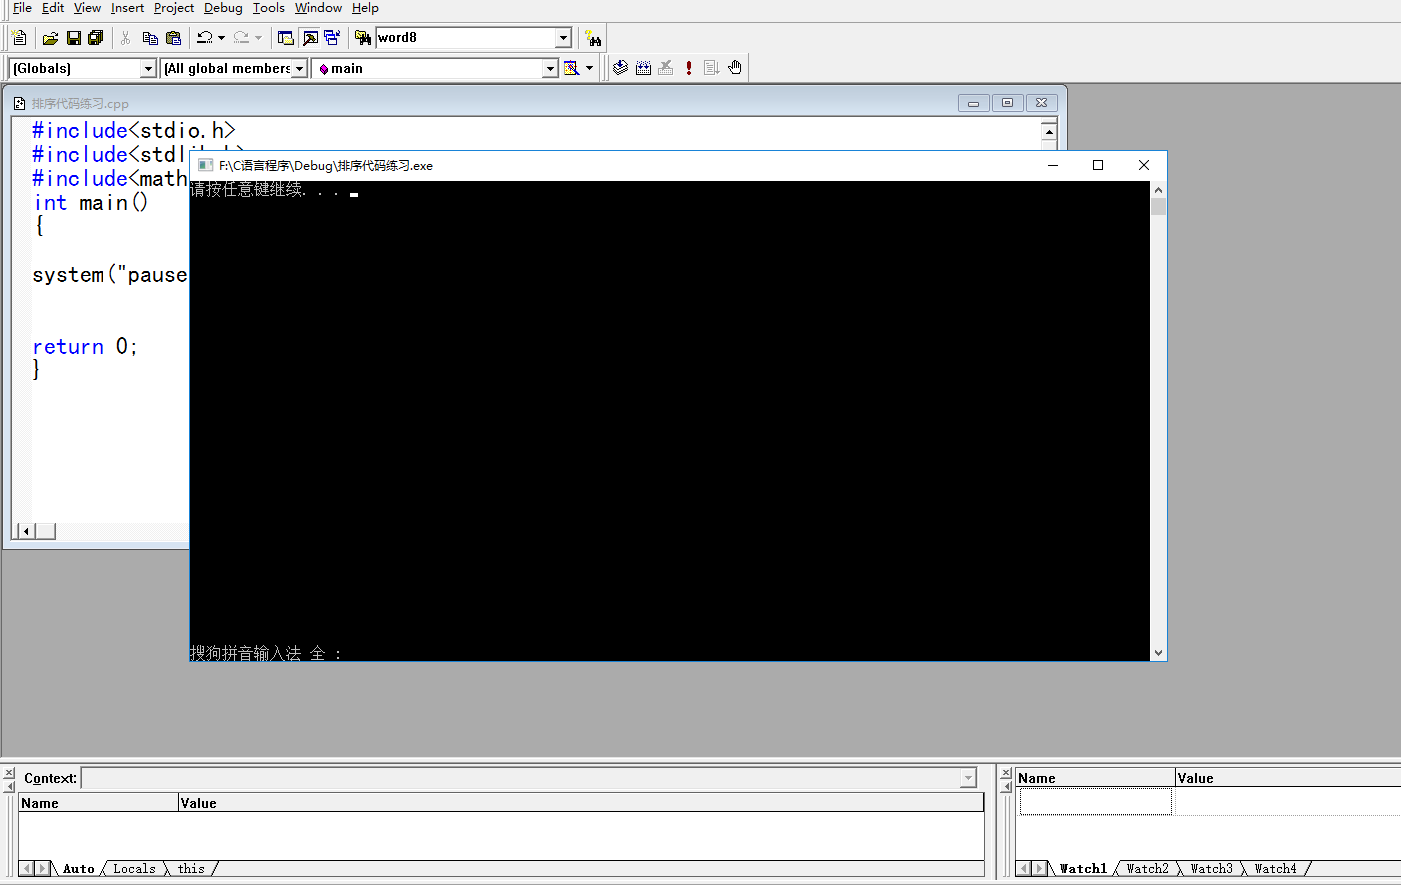Switch to the Watch3 tab
The image size is (1401, 885).
click(1211, 869)
